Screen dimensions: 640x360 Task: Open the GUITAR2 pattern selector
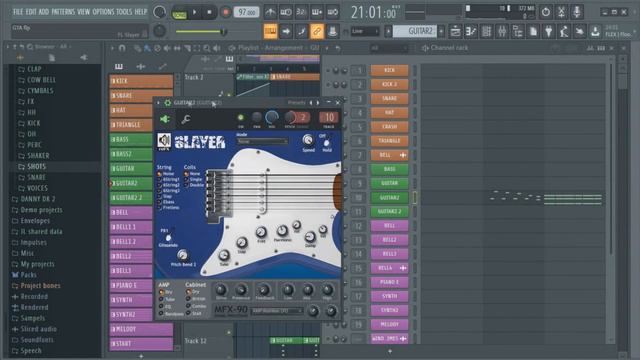415,31
